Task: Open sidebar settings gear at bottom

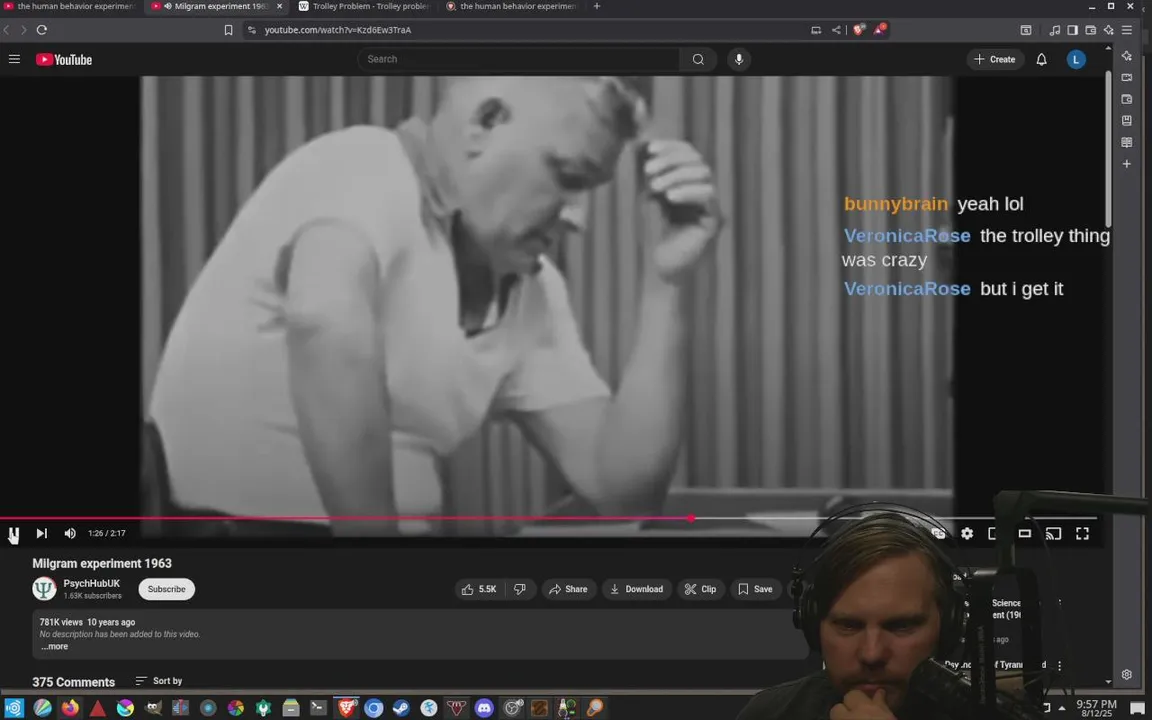Action: (1126, 674)
